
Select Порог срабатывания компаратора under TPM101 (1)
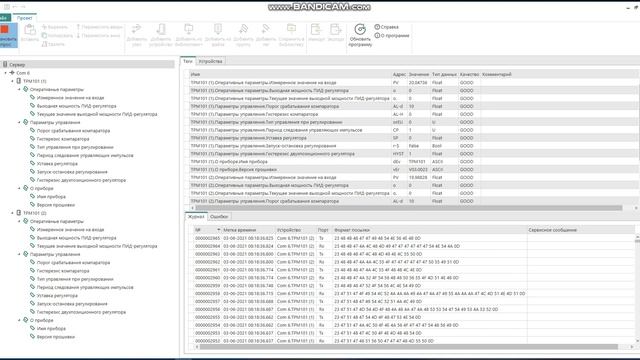coord(73,131)
